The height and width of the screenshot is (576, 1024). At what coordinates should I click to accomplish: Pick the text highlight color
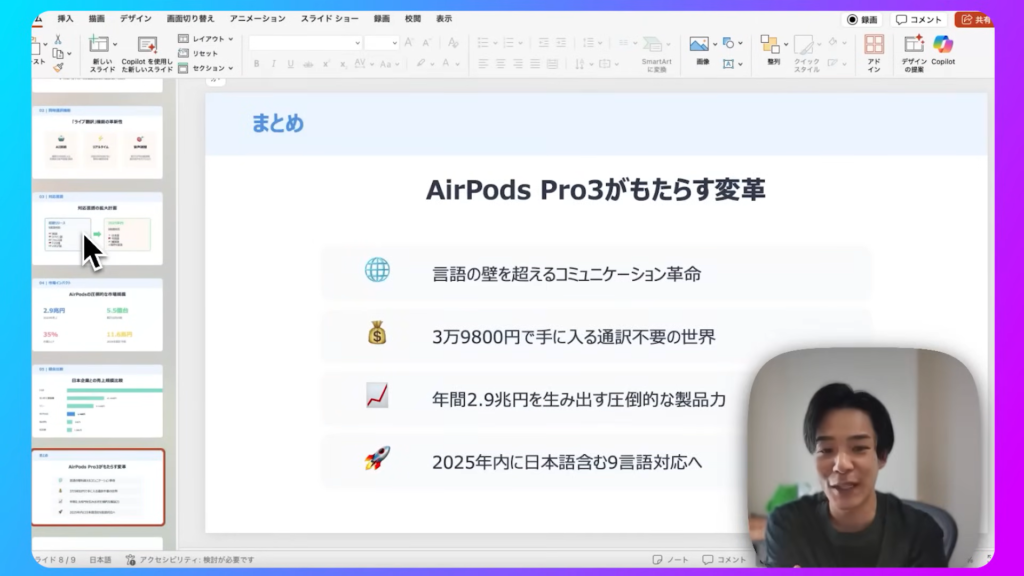pyautogui.click(x=421, y=64)
